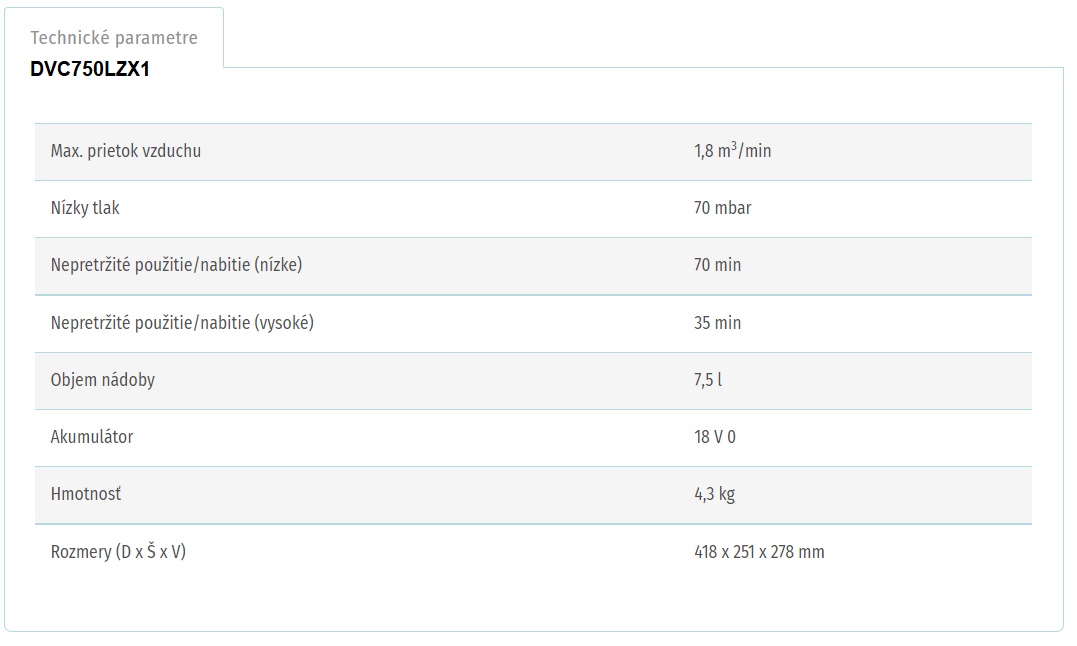Screen dimensions: 1077x646
Task: Select the 4,3 kg value
Action: click(714, 494)
